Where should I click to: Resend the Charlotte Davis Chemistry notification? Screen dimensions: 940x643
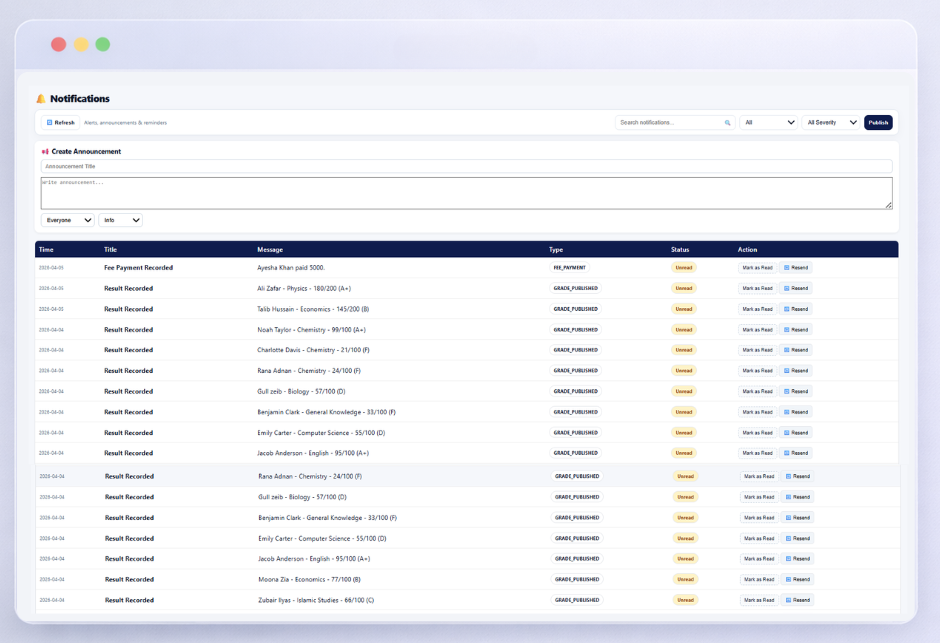(x=796, y=350)
